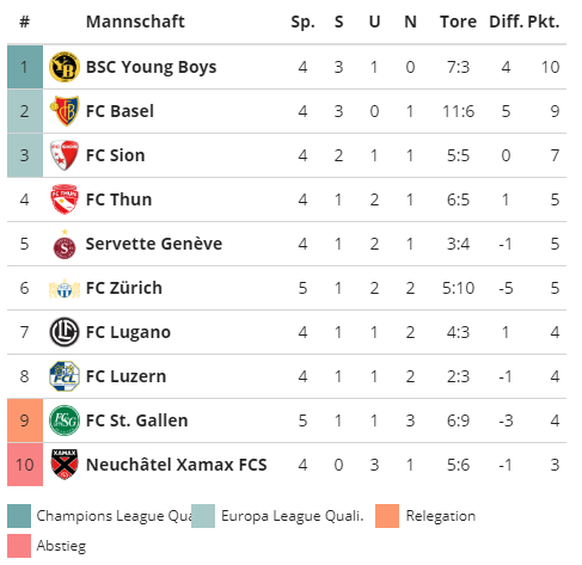Click the Champions League Quali legend swatch

pyautogui.click(x=19, y=516)
